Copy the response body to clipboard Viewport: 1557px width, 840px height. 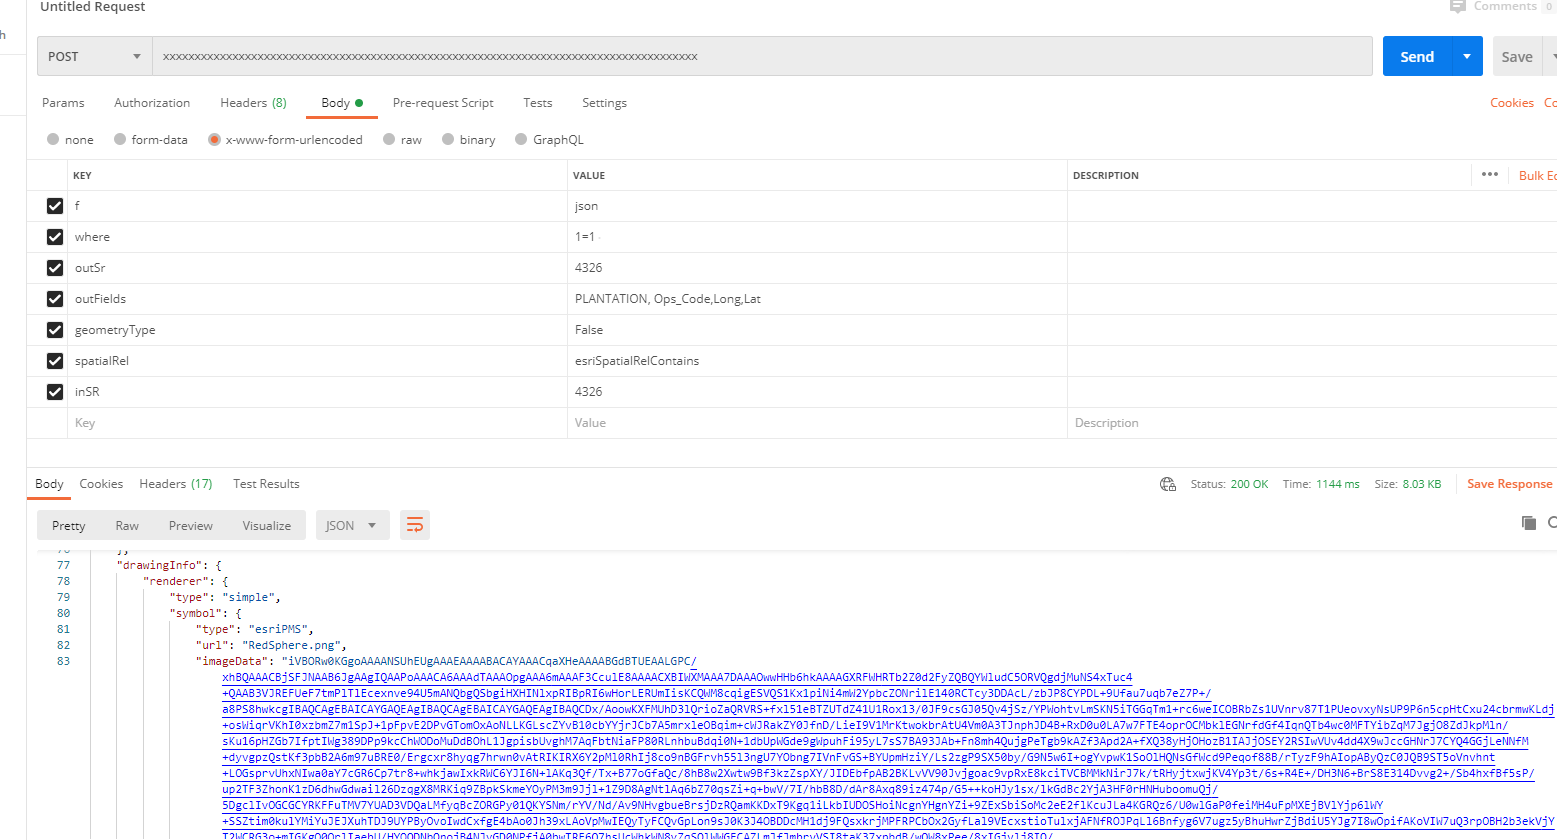coord(1528,522)
